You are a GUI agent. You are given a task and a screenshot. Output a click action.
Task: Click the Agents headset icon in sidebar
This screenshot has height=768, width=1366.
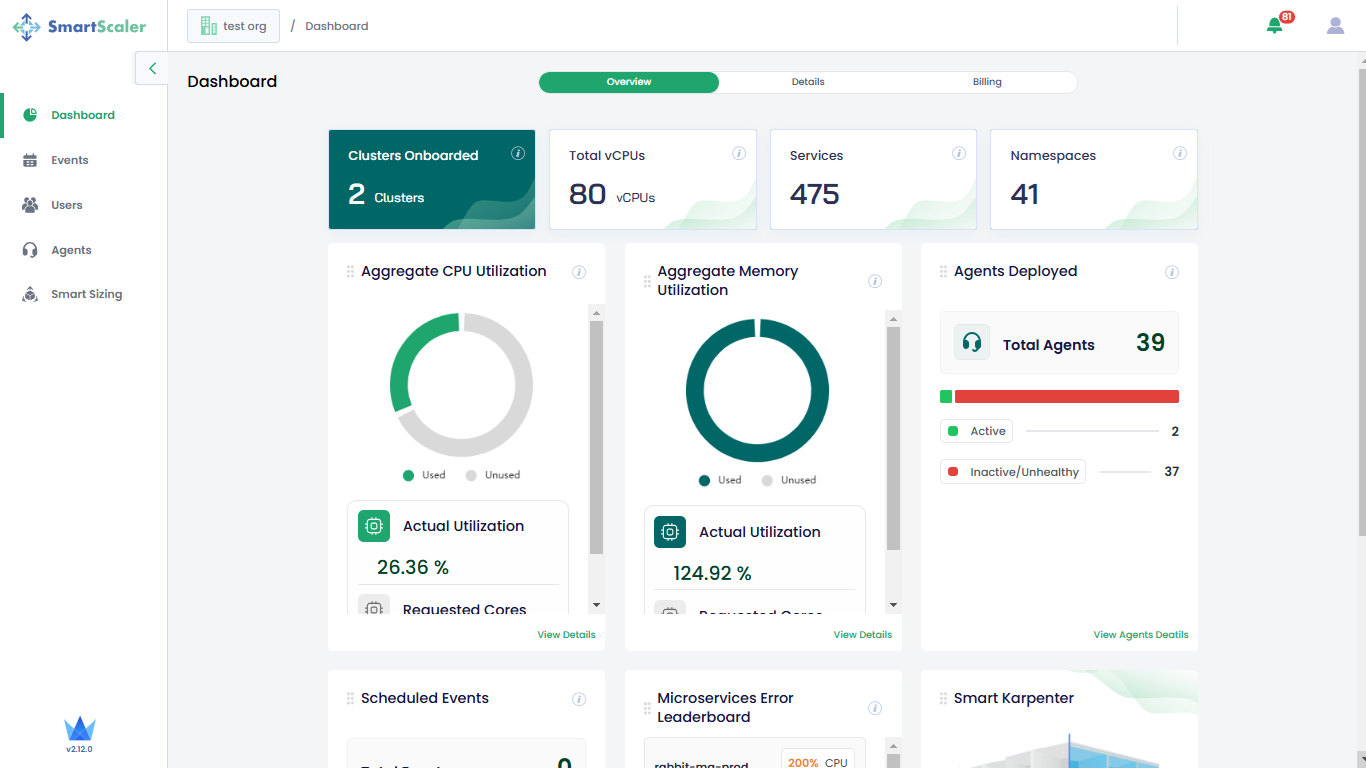pyautogui.click(x=30, y=250)
